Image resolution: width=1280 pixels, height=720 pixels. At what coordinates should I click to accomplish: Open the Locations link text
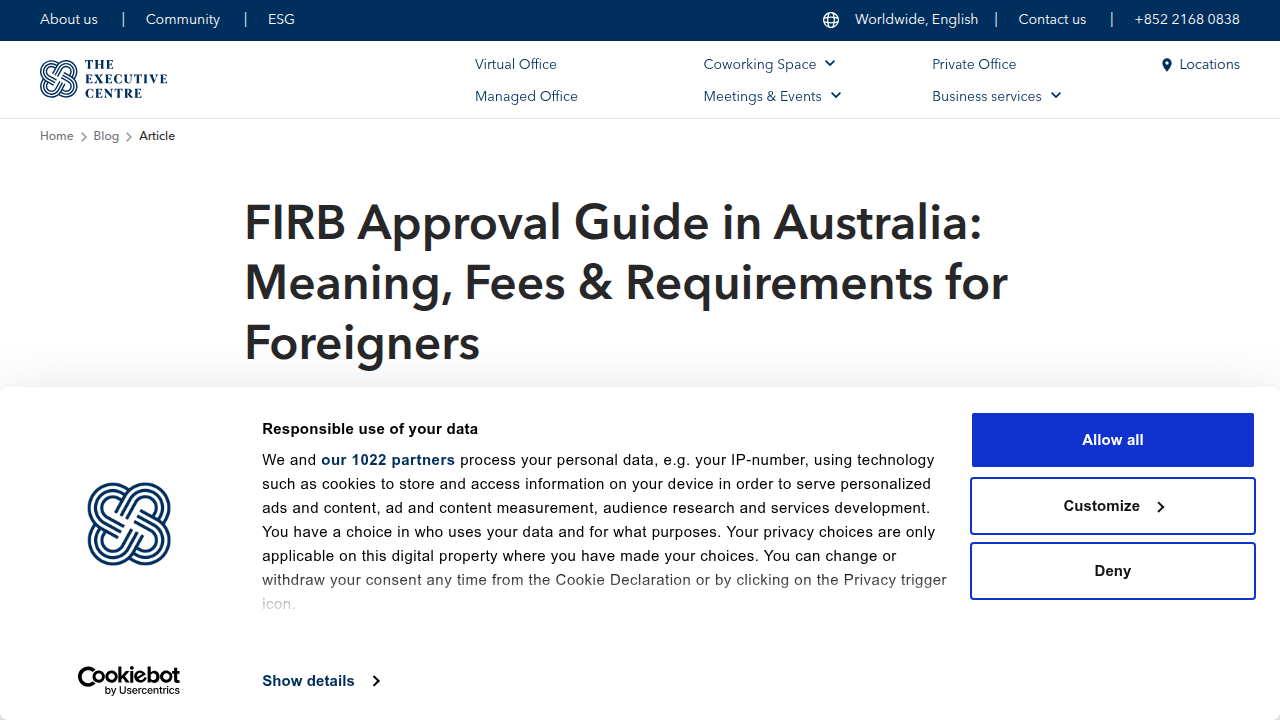1209,64
